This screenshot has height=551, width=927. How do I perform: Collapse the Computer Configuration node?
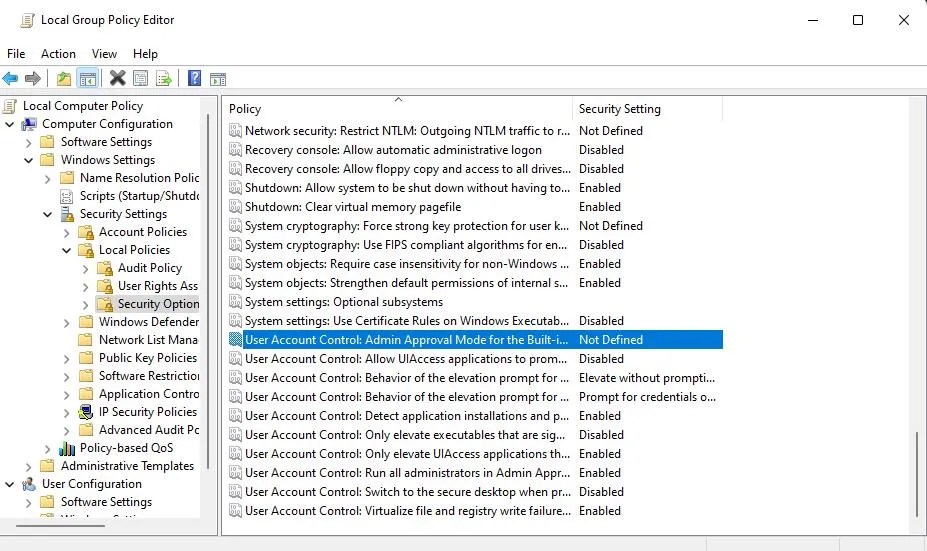(9, 124)
